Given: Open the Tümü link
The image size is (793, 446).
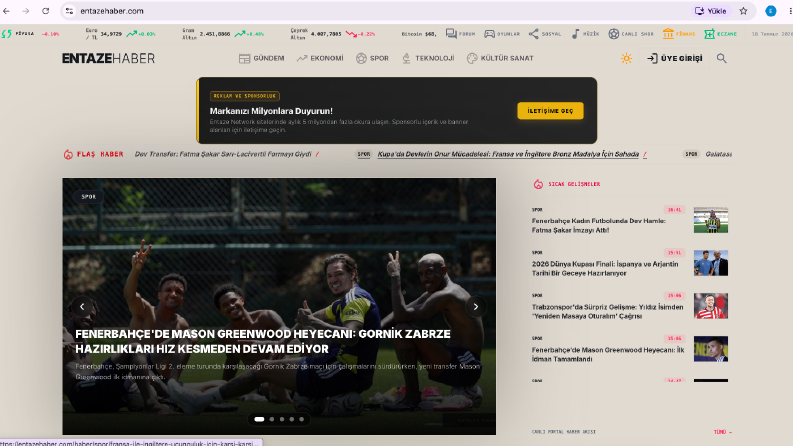Looking at the screenshot, I should pos(723,432).
